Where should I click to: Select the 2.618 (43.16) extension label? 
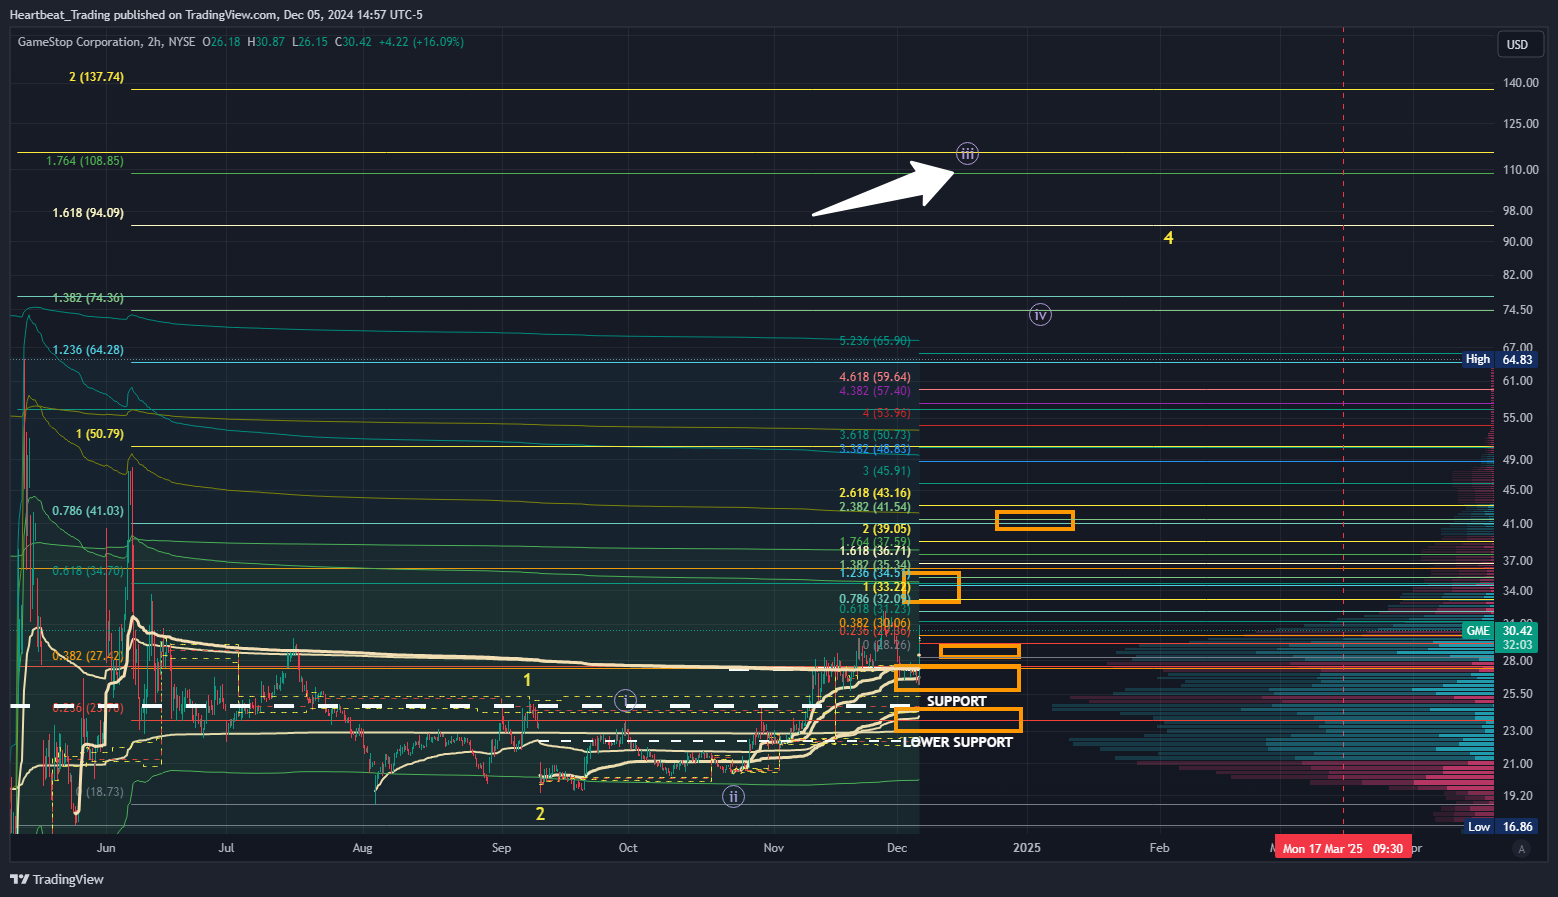[x=875, y=493]
